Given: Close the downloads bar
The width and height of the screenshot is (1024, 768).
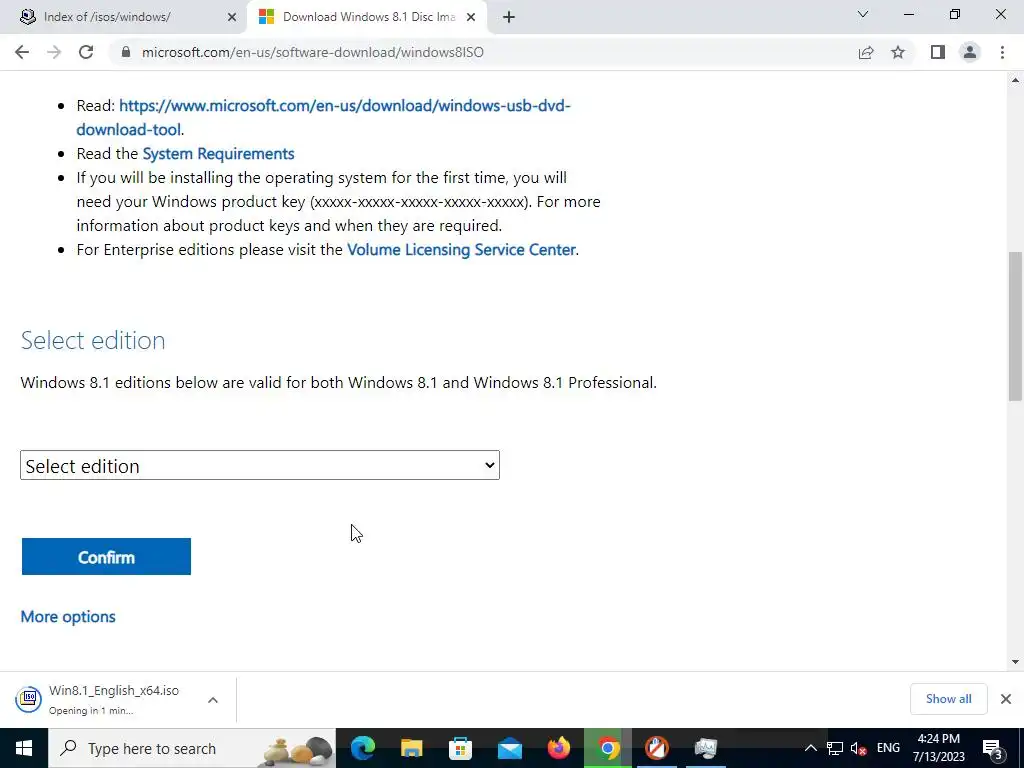Looking at the screenshot, I should (1006, 699).
